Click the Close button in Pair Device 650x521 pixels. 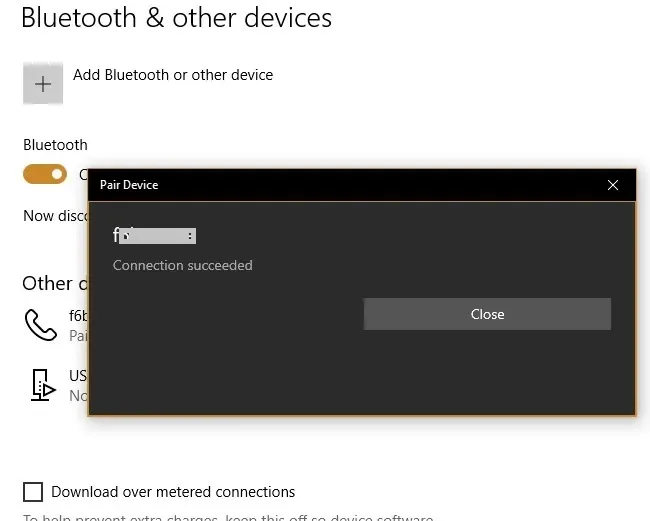487,314
